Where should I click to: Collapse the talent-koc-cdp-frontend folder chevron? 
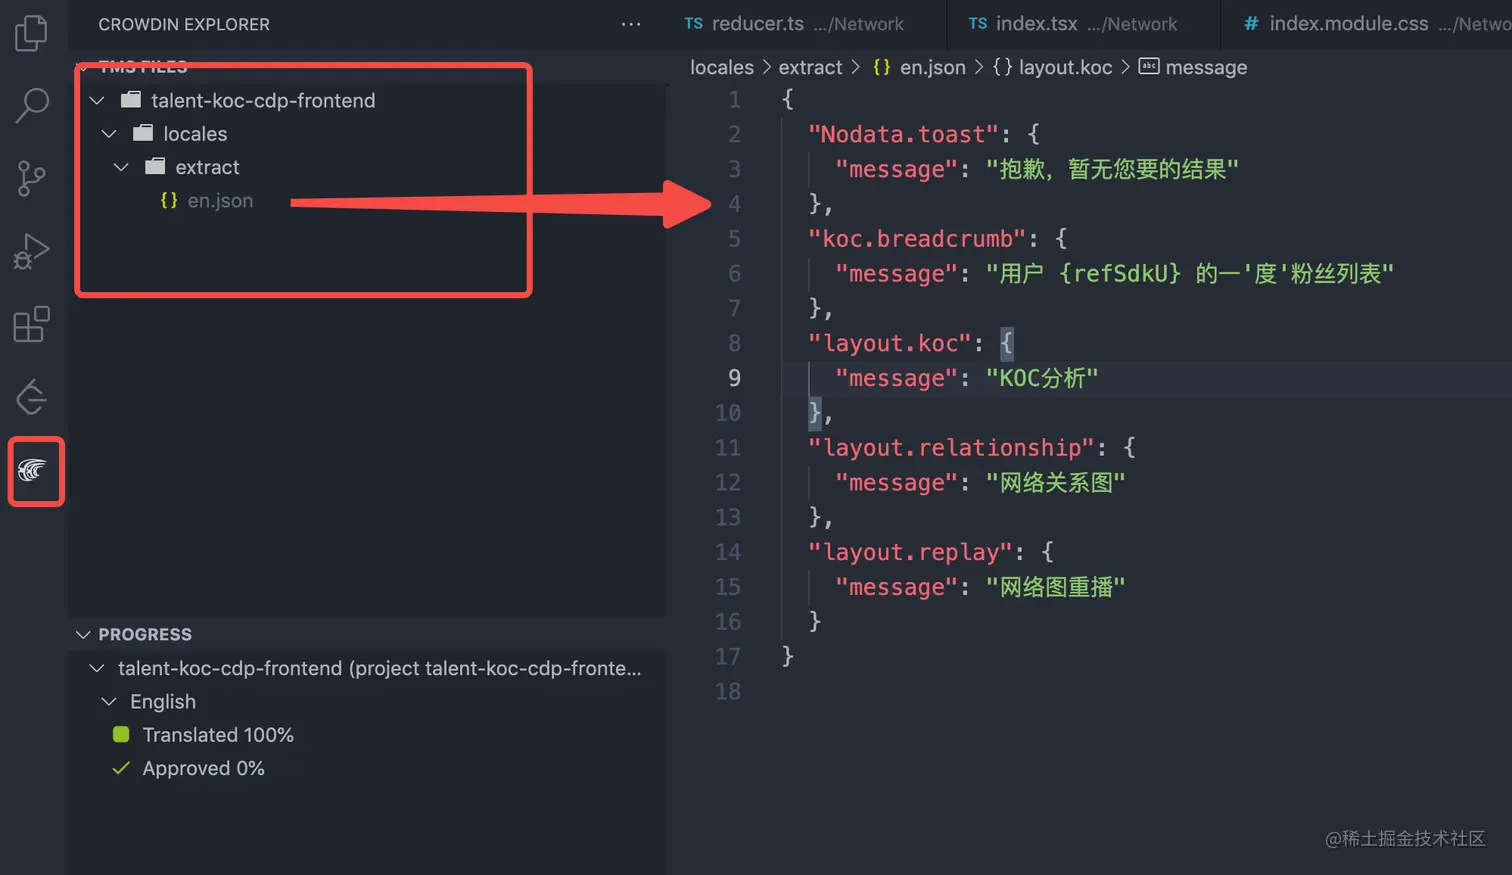[97, 100]
